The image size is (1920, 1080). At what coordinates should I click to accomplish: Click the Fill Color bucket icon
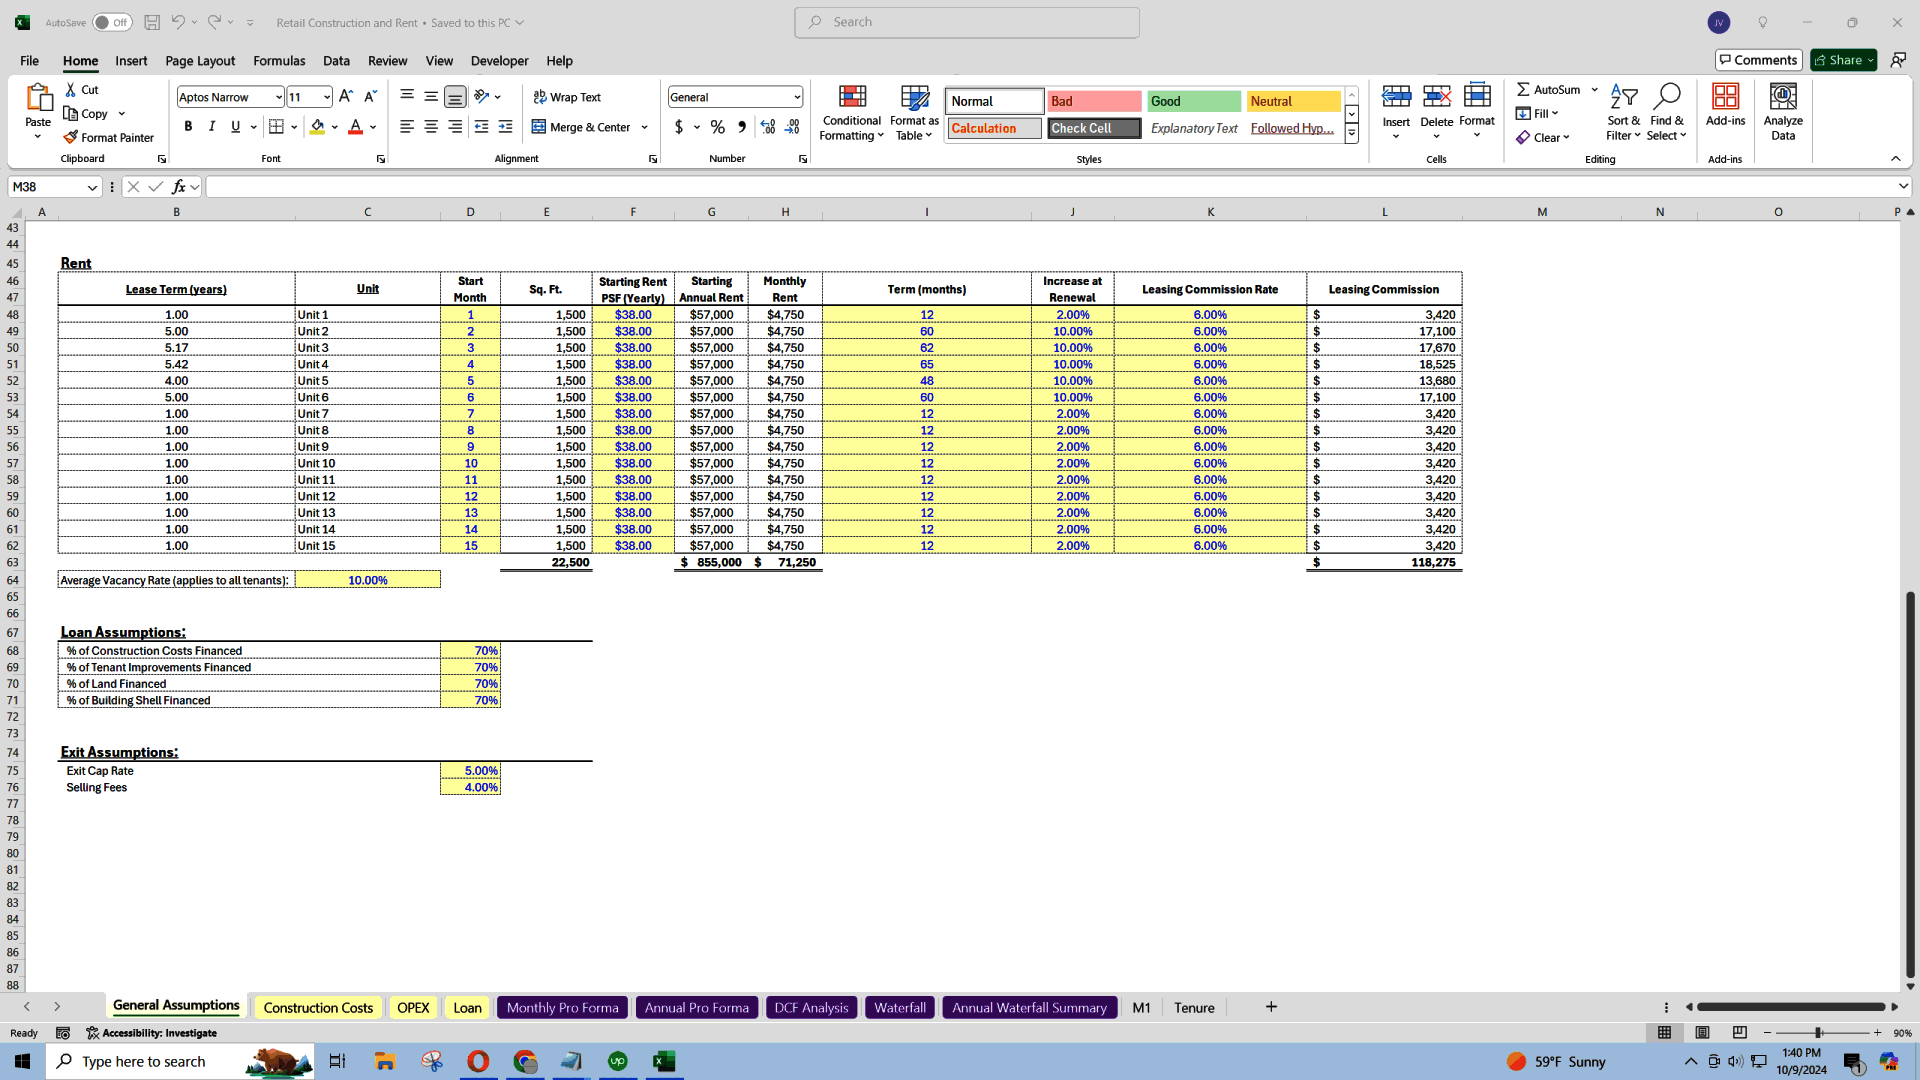(317, 127)
